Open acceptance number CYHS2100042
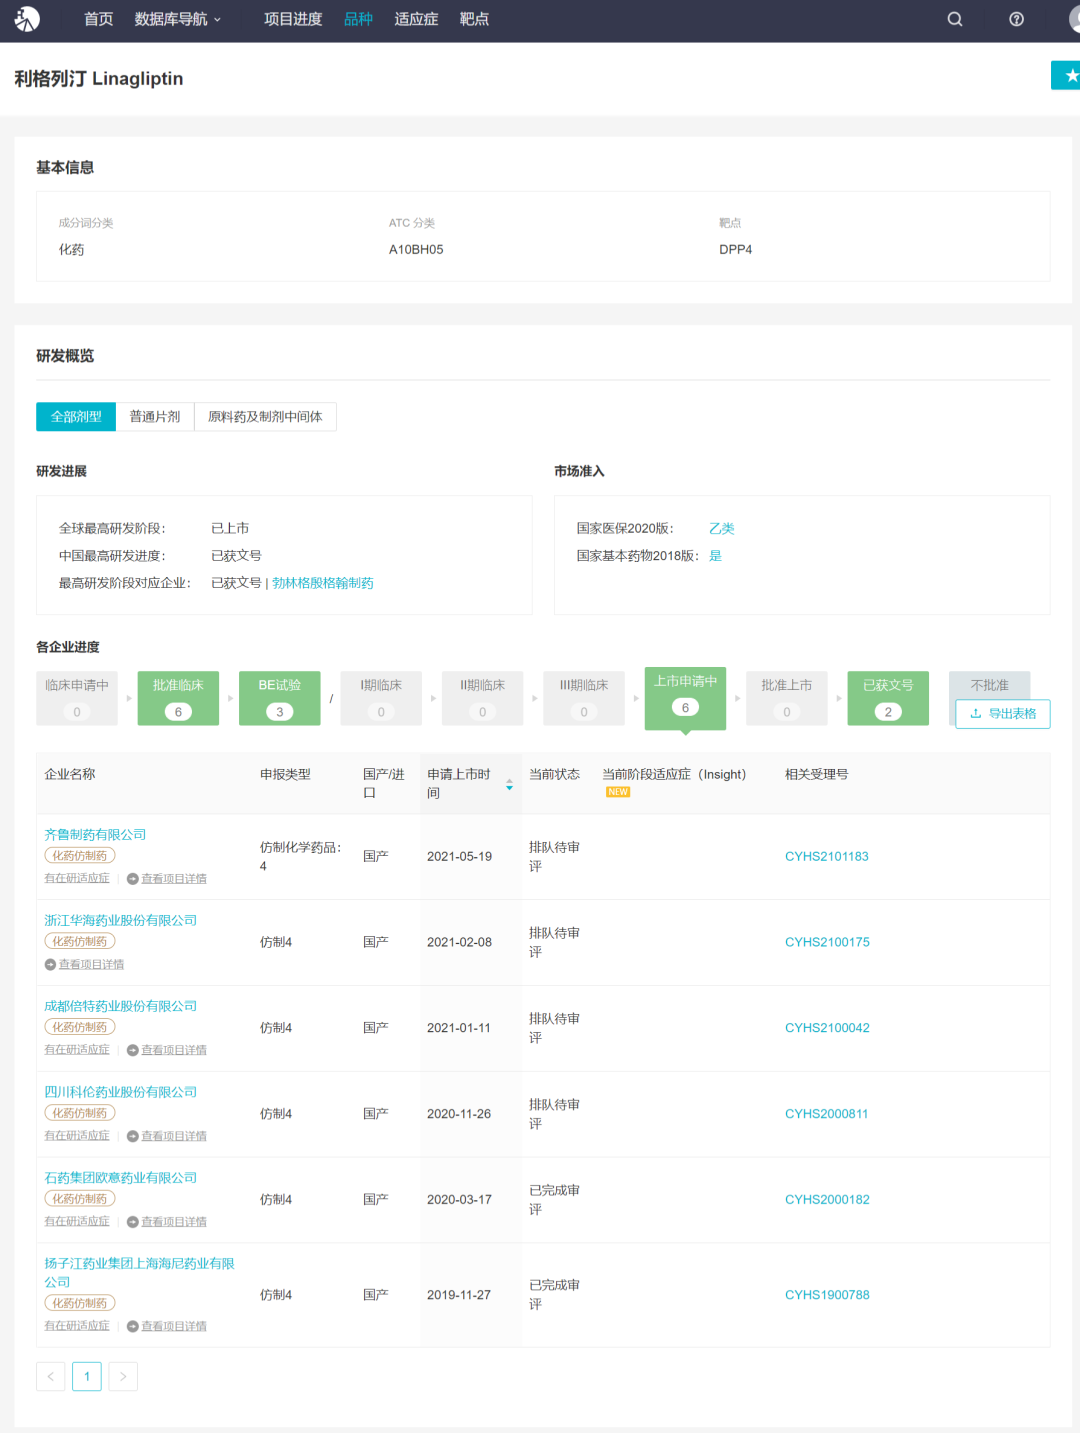 [827, 1029]
